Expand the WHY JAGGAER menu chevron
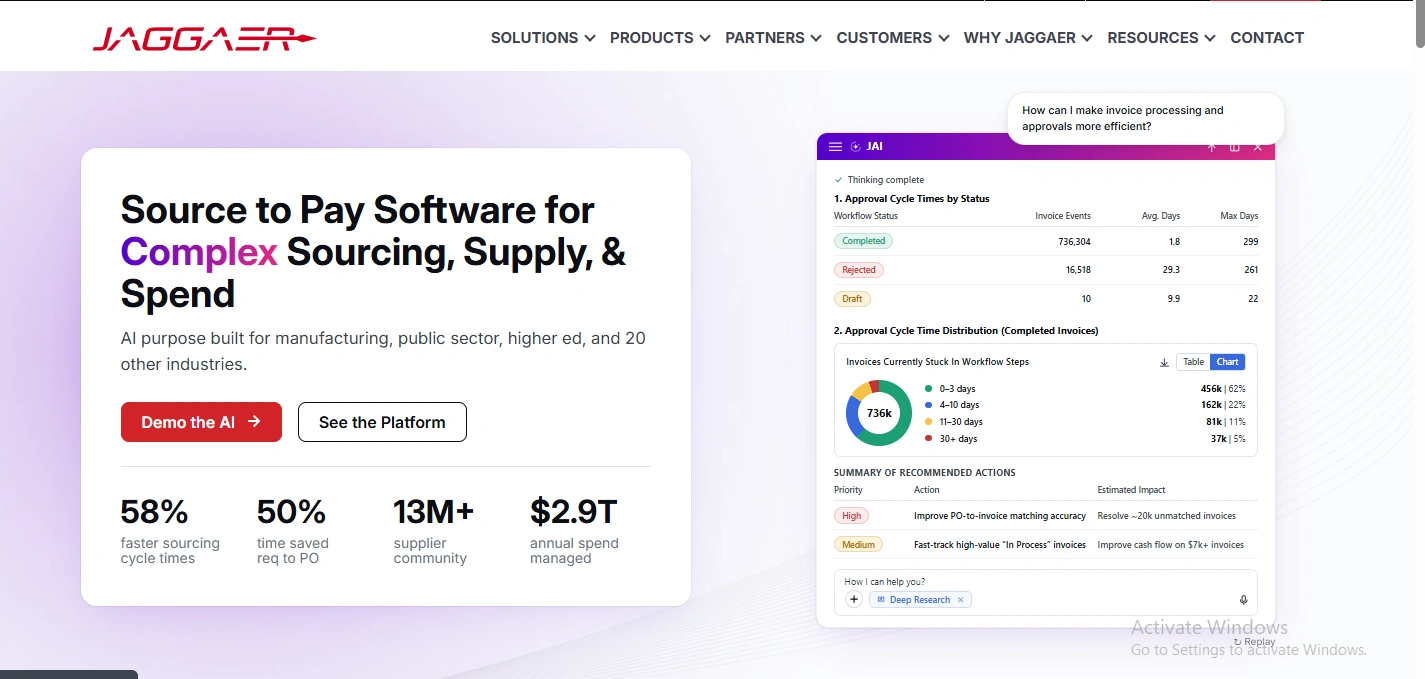 (x=1087, y=38)
